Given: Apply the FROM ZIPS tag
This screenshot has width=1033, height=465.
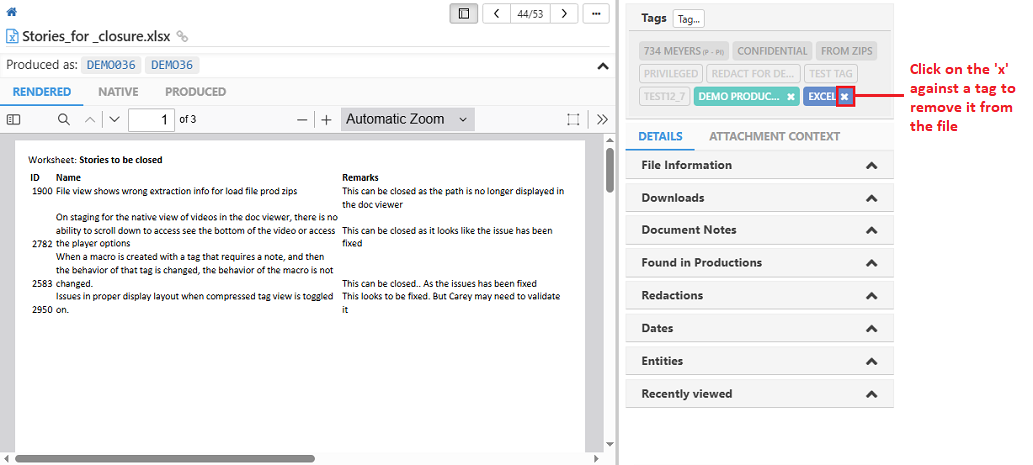Looking at the screenshot, I should 847,51.
